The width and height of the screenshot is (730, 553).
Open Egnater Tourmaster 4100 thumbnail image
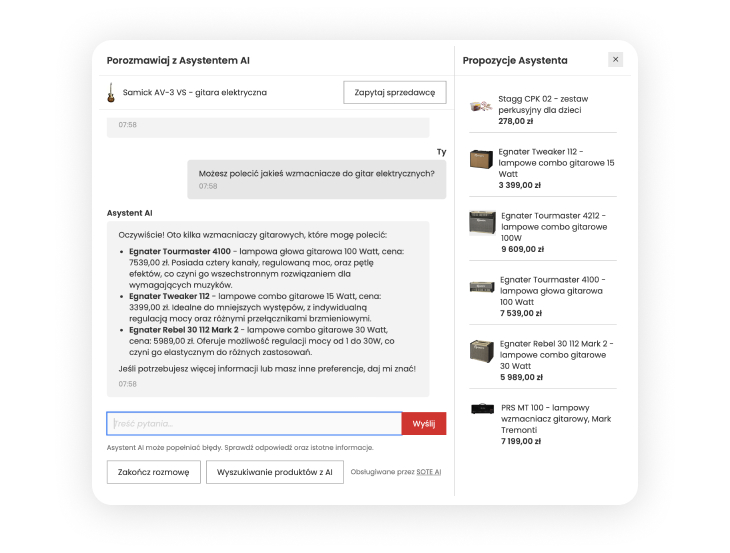coord(482,287)
